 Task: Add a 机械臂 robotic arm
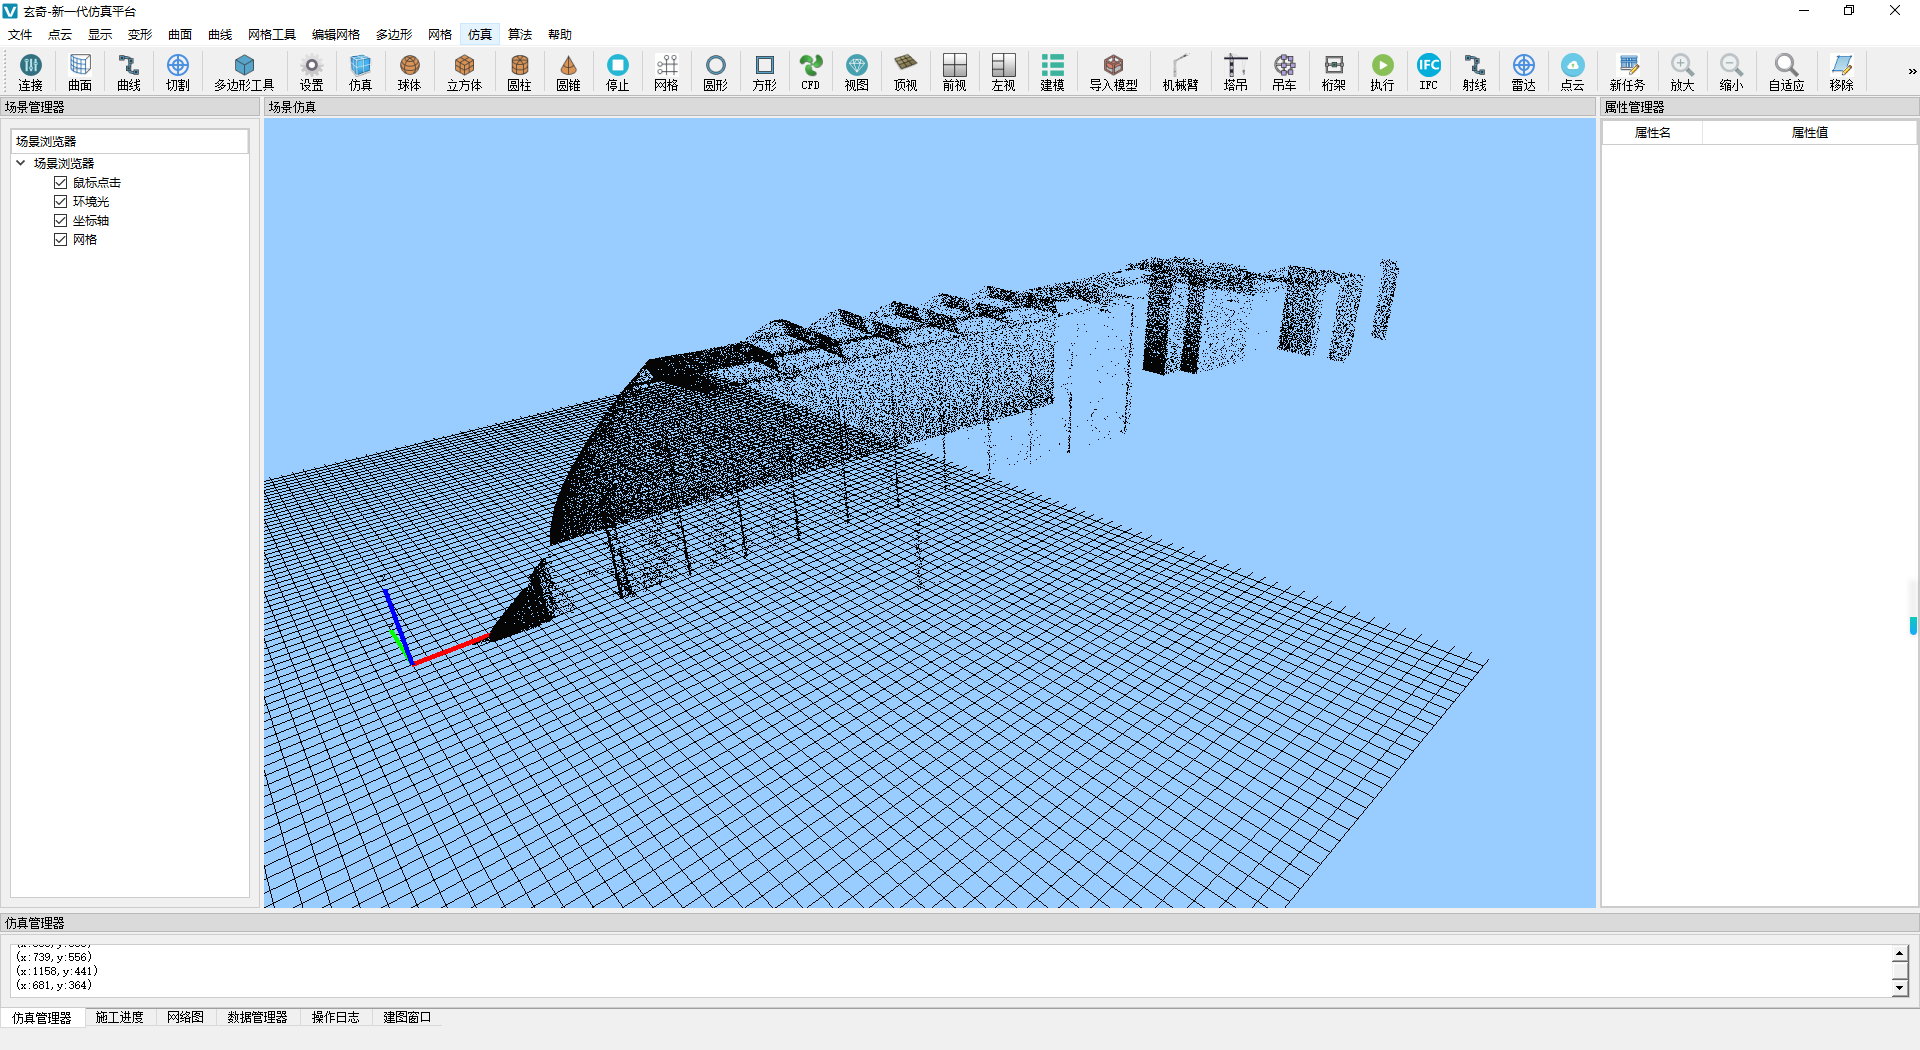pyautogui.click(x=1181, y=72)
